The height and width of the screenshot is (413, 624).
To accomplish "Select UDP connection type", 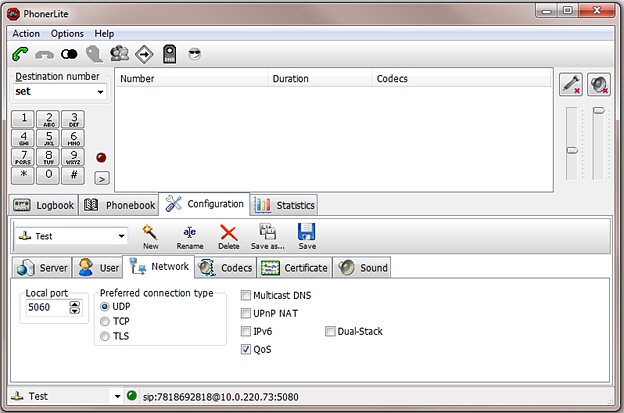I will (x=105, y=307).
